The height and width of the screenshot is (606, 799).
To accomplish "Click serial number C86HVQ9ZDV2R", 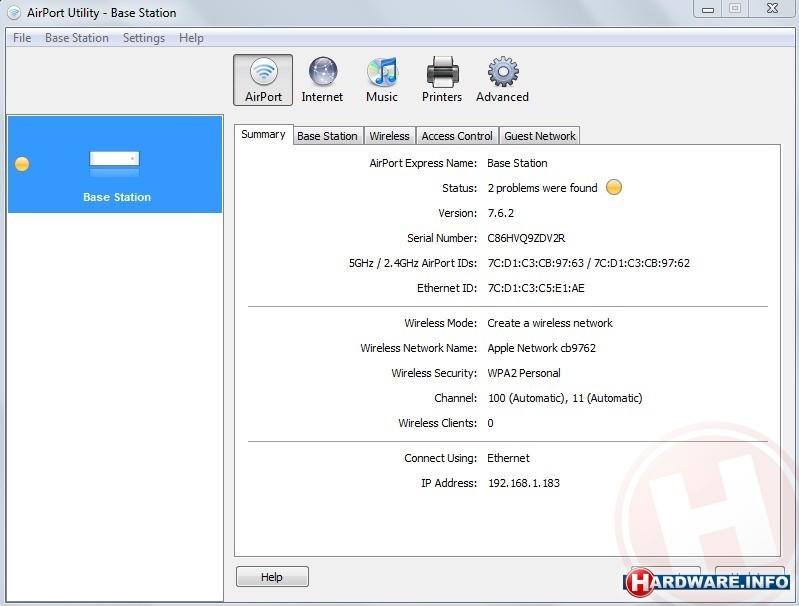I will (526, 238).
